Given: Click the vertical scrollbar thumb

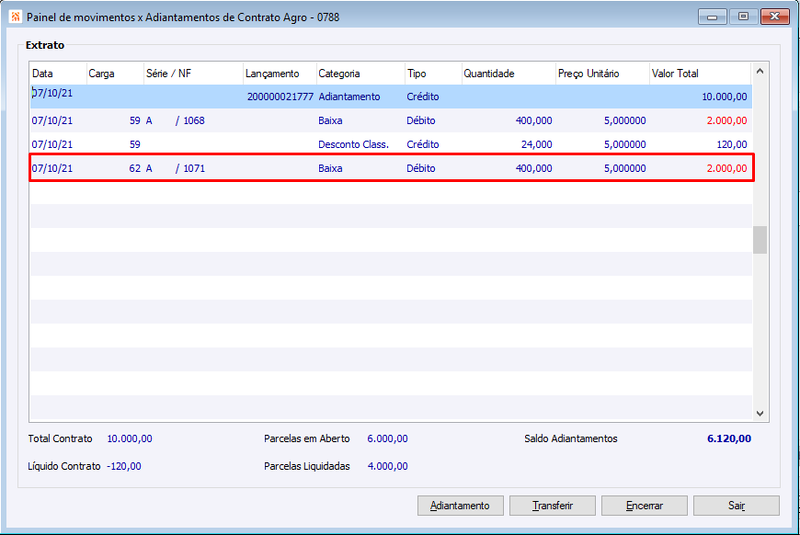Looking at the screenshot, I should pos(760,240).
